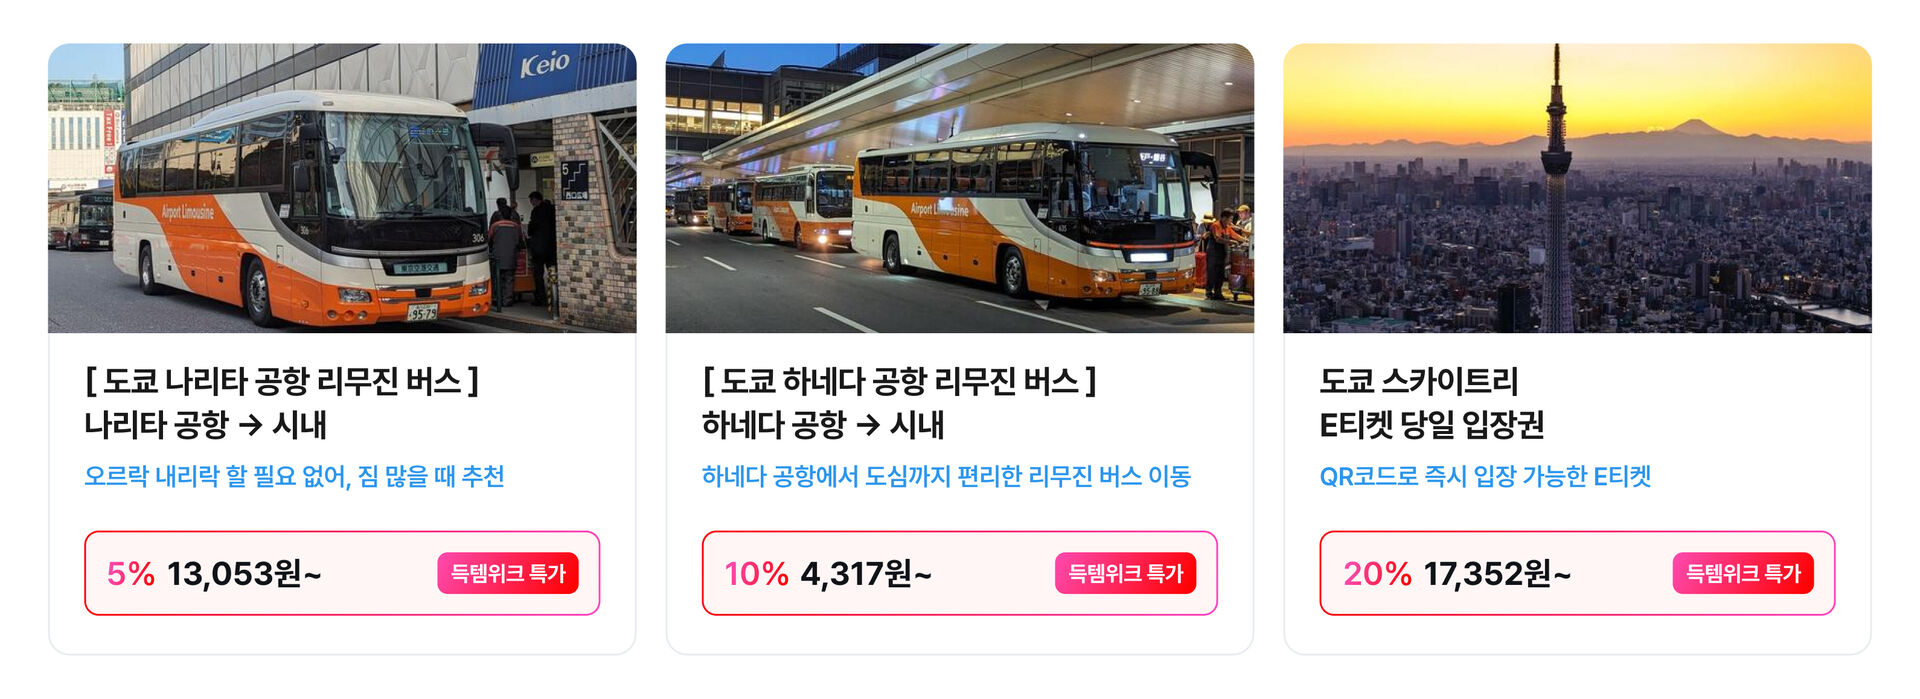
Task: Click the subtitle 나리타 공항 → 시내
Action: point(206,425)
